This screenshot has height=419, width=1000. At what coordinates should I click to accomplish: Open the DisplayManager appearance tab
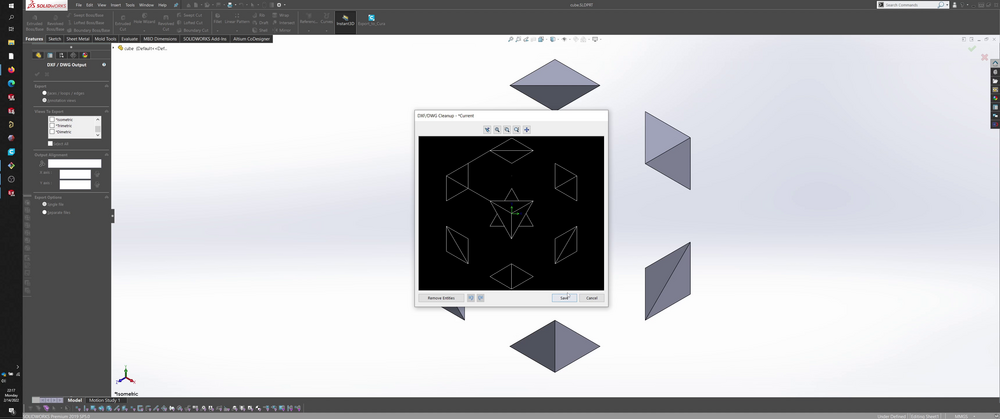pyautogui.click(x=85, y=55)
